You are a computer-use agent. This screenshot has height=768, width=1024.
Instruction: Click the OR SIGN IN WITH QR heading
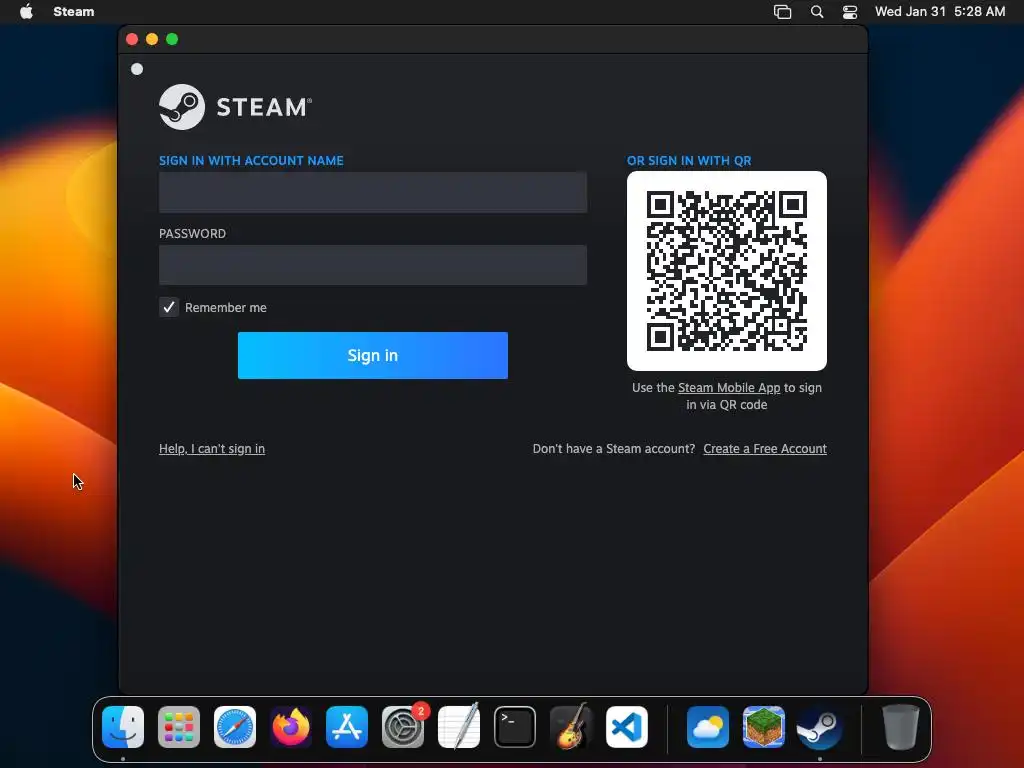tap(689, 161)
